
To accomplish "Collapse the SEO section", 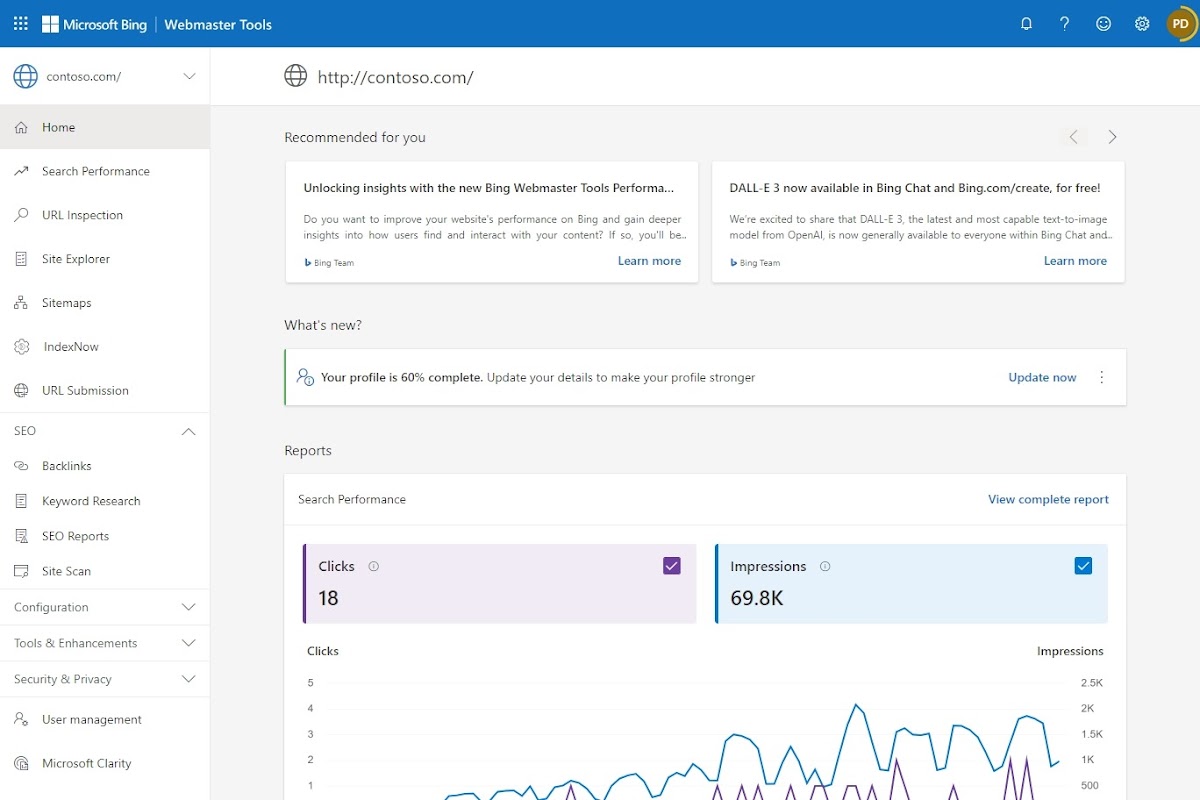I will pos(188,431).
